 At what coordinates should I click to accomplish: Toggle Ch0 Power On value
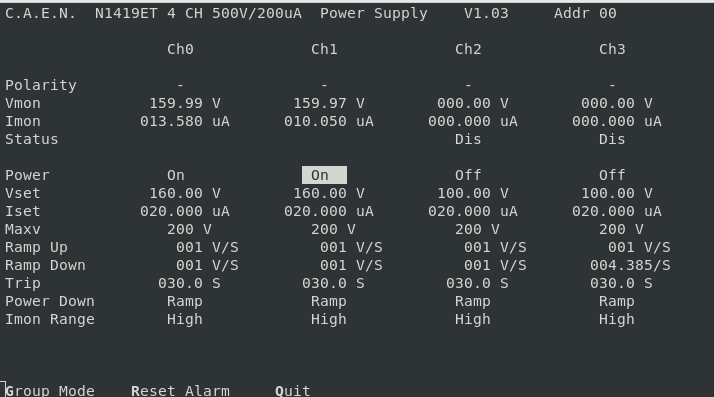click(176, 175)
